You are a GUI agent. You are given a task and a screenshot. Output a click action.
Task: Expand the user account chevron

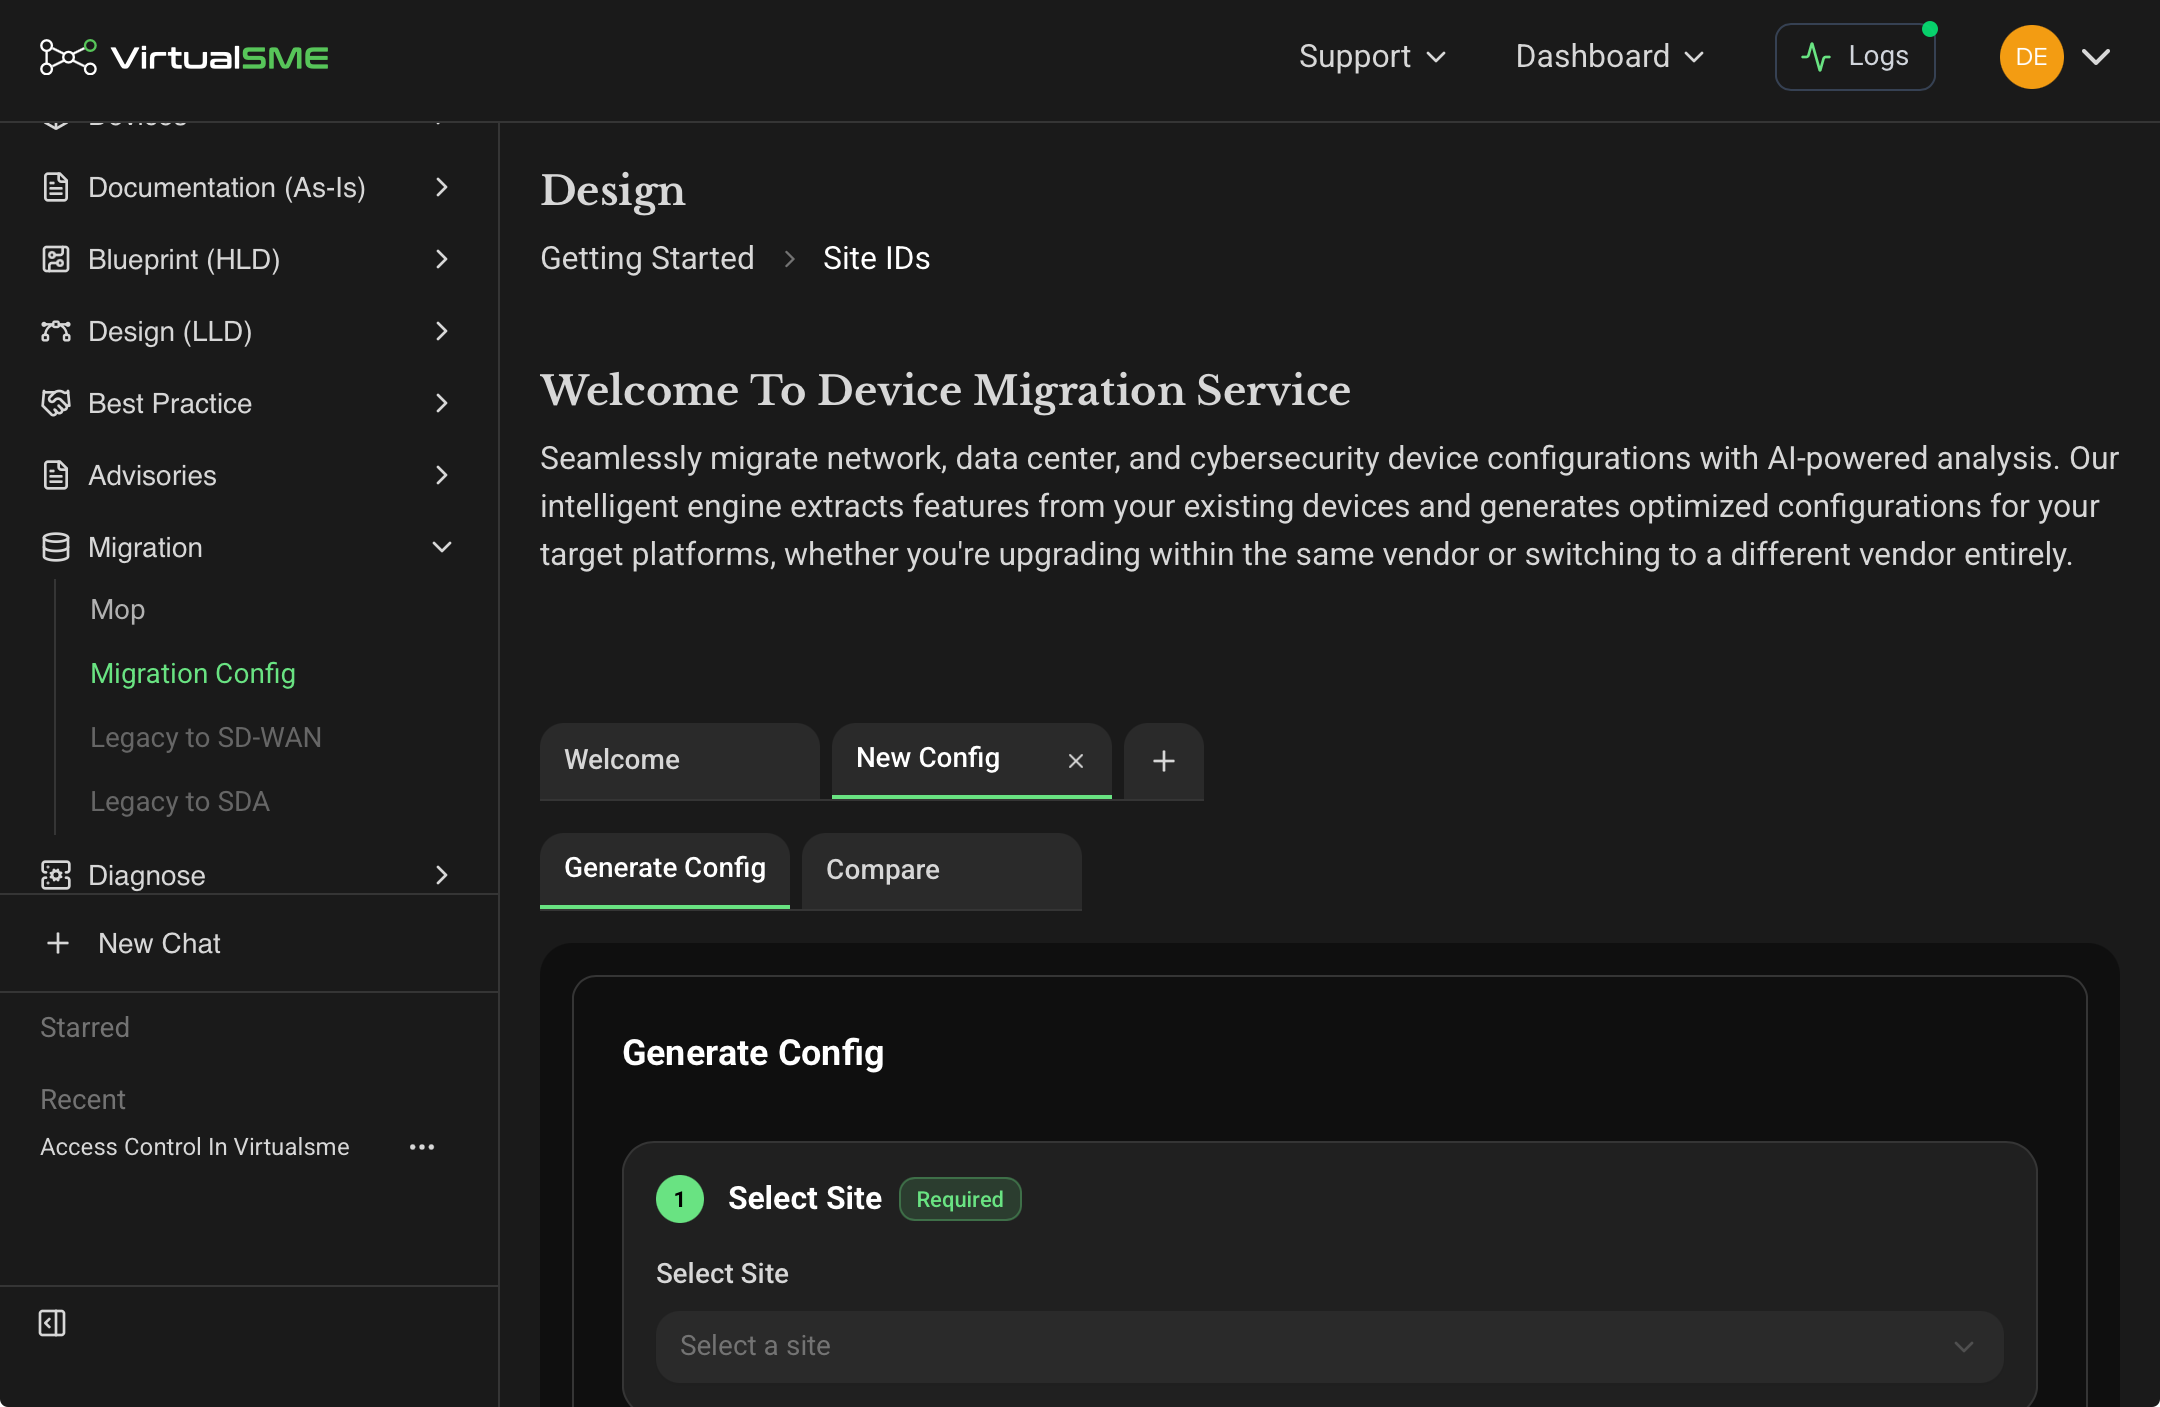pyautogui.click(x=2096, y=57)
